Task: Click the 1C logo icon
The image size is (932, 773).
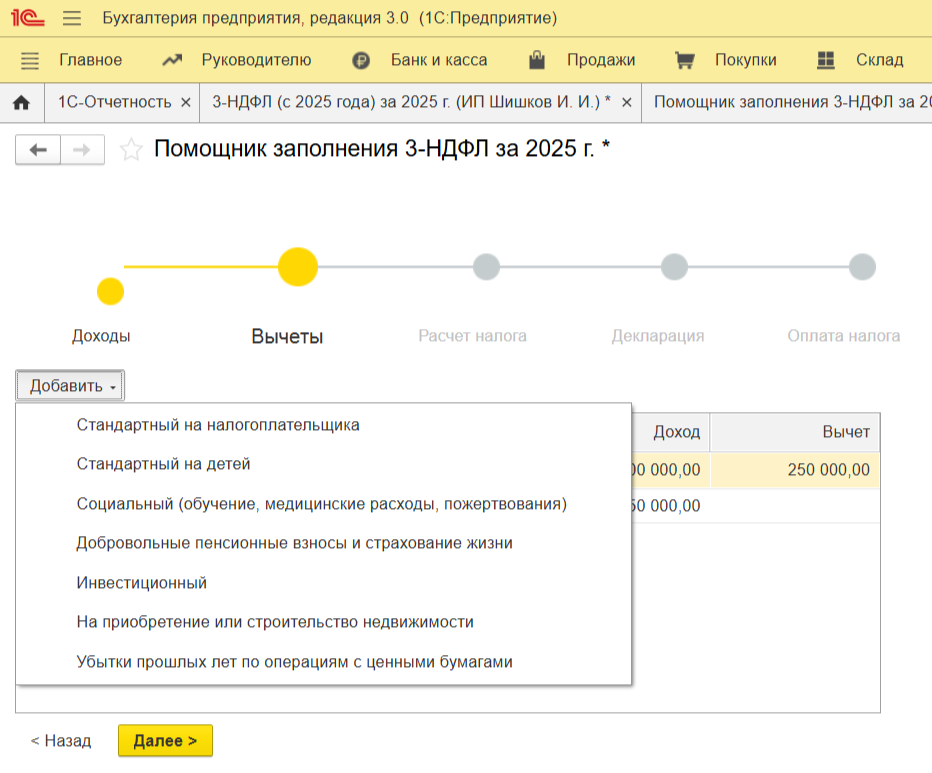Action: pyautogui.click(x=26, y=18)
